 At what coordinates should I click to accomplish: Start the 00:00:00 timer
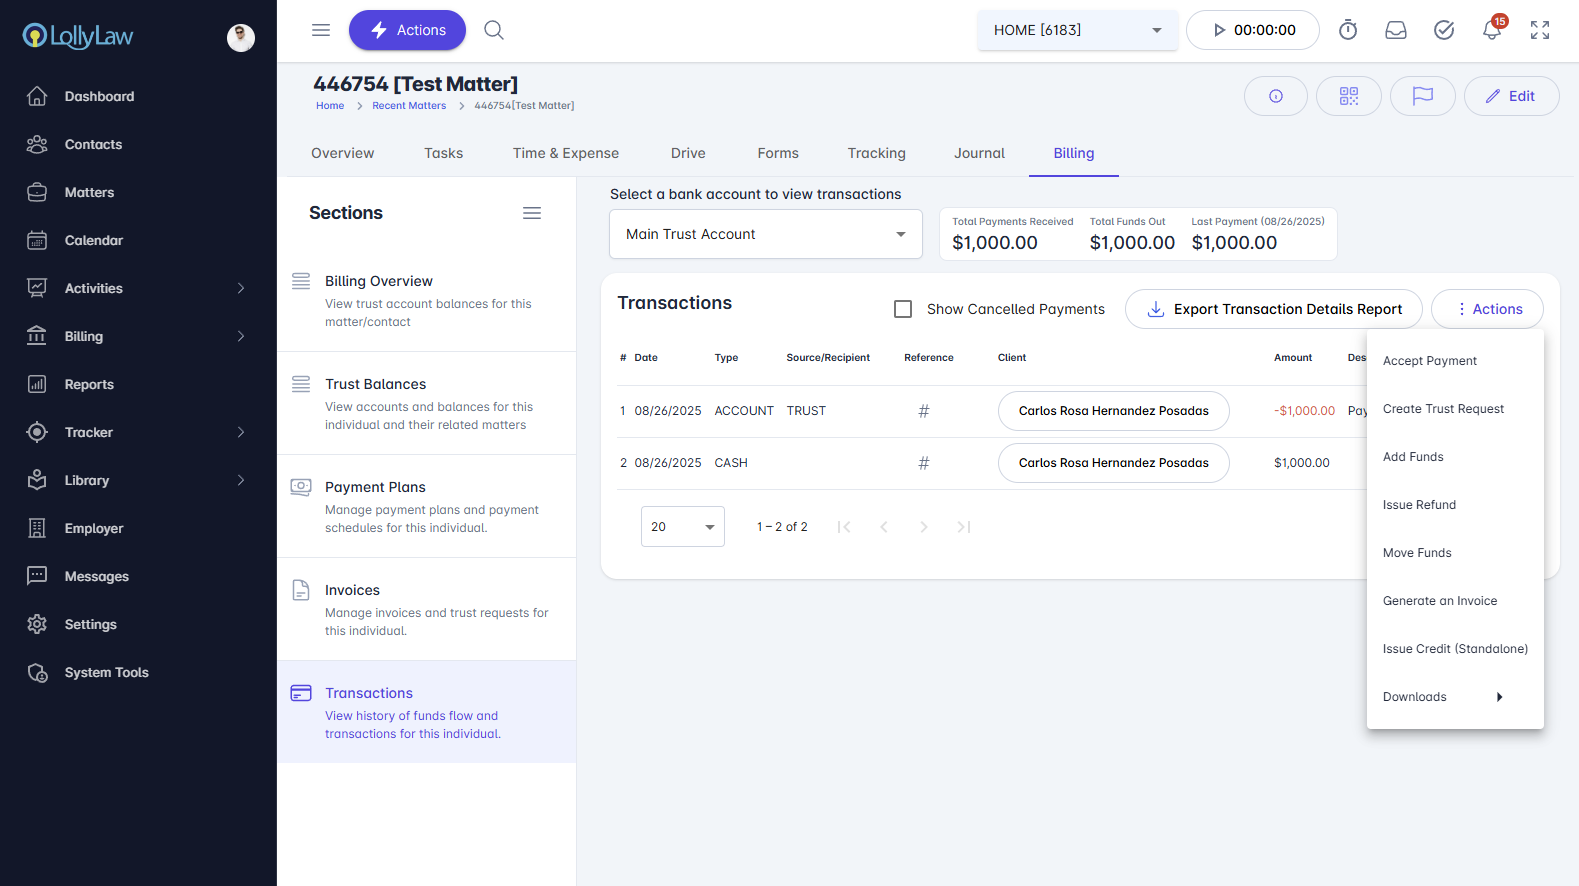click(x=1253, y=30)
